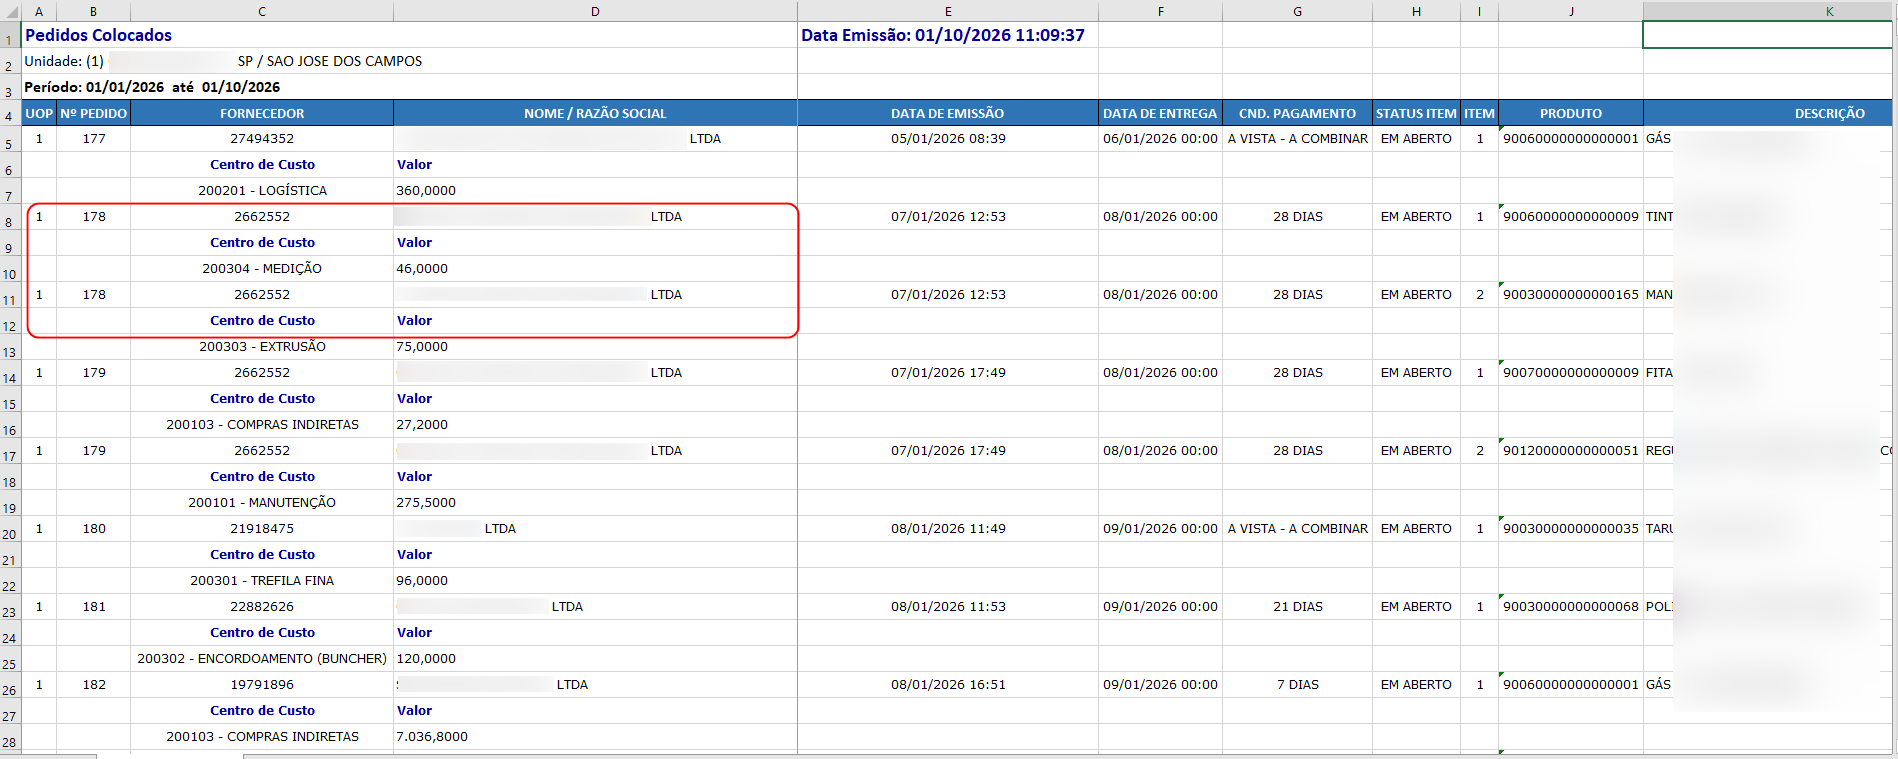Select the value '75,0000'
This screenshot has height=759, width=1898.
pyautogui.click(x=422, y=347)
